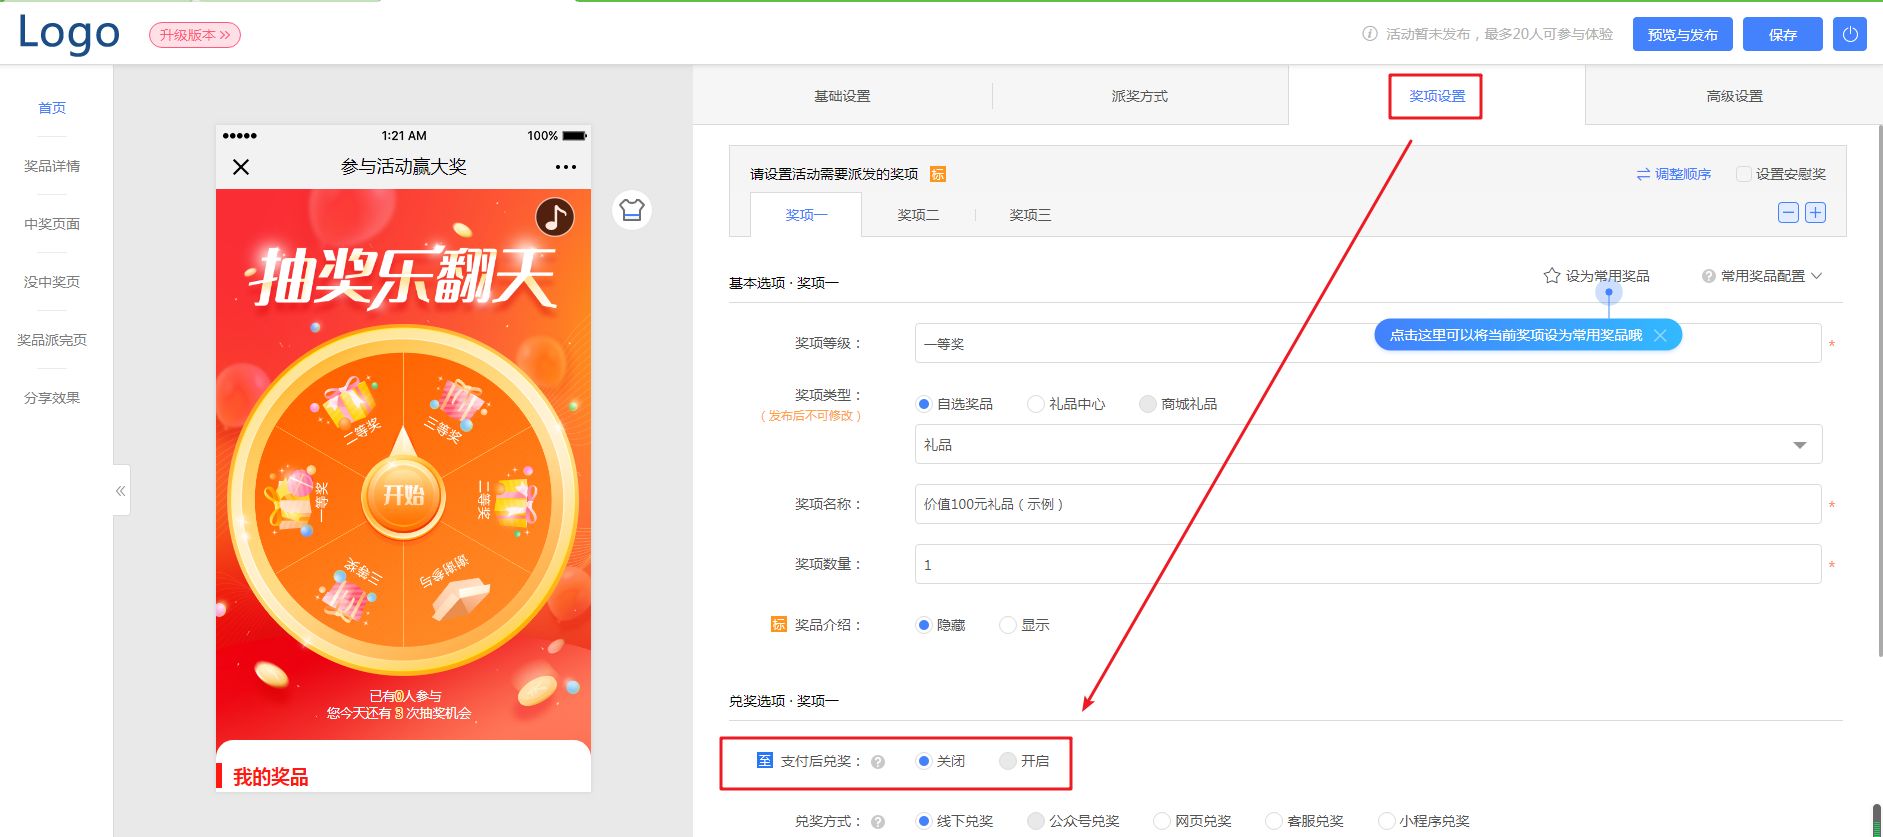The image size is (1883, 837).
Task: Click the orange 标 badge beside 奖品介绍
Action: coord(779,624)
